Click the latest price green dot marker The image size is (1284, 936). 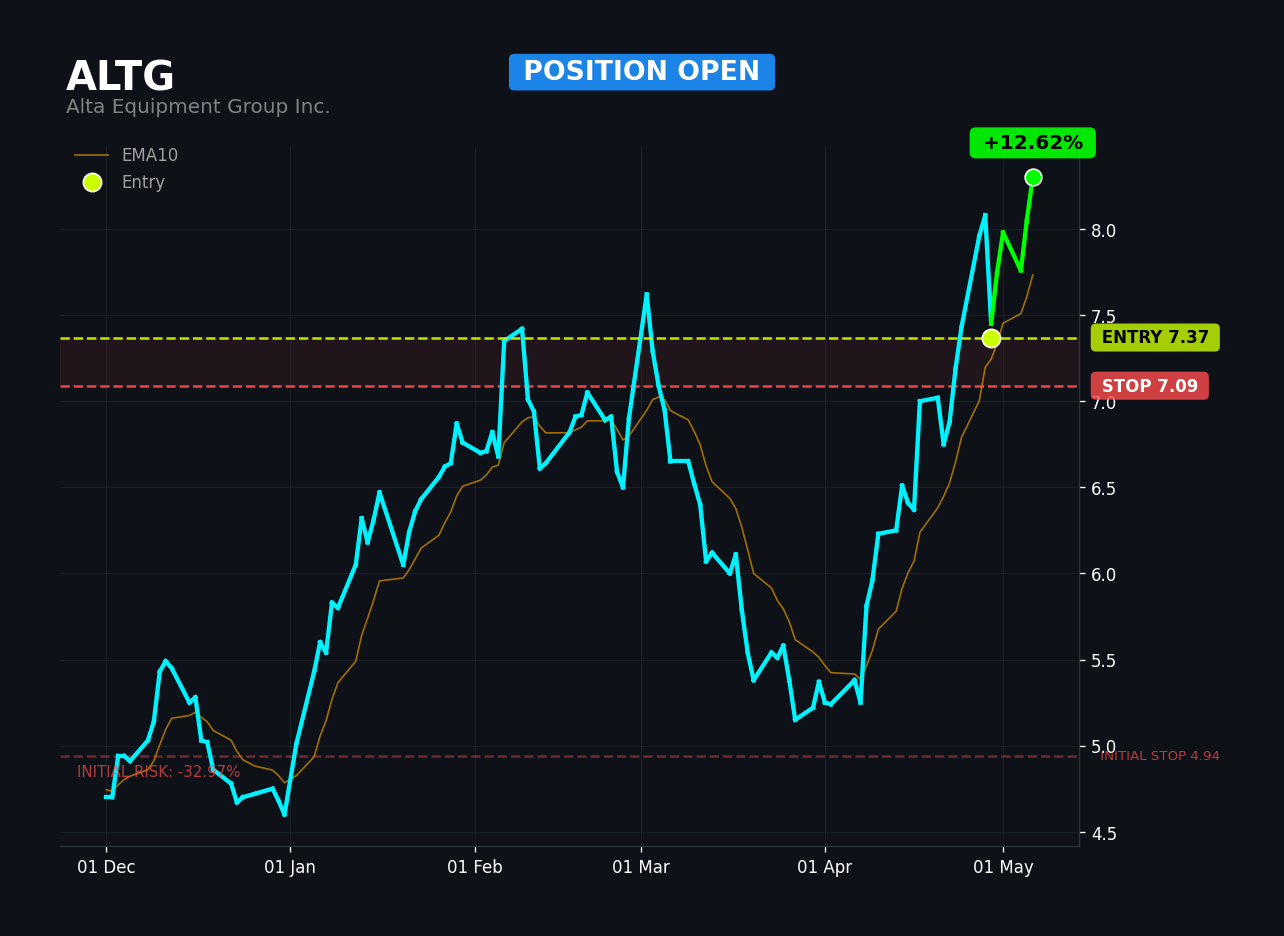point(1033,177)
